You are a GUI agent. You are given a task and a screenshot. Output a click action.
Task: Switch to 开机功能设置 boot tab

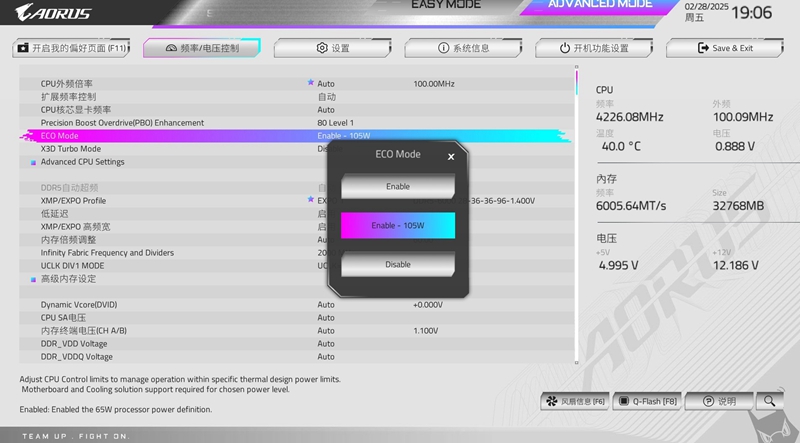click(594, 48)
